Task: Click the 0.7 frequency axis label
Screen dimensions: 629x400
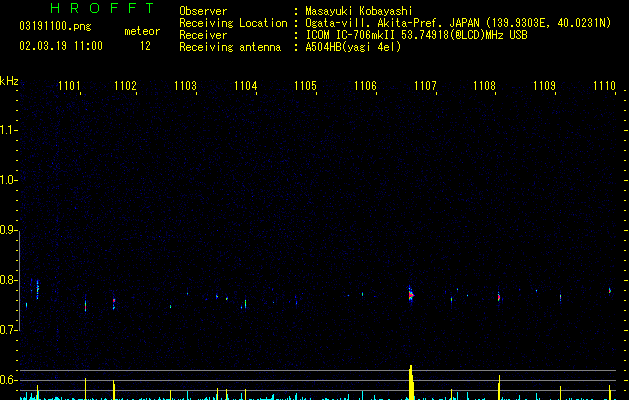Action: [x=7, y=330]
